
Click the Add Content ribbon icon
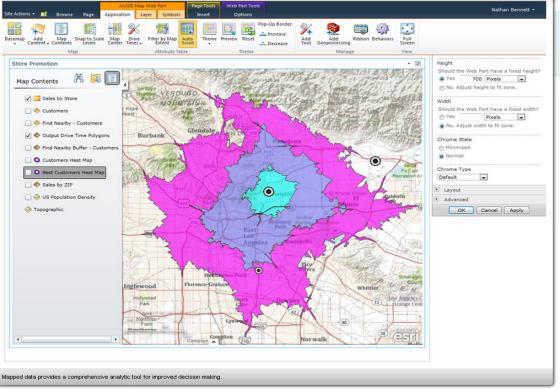(38, 33)
